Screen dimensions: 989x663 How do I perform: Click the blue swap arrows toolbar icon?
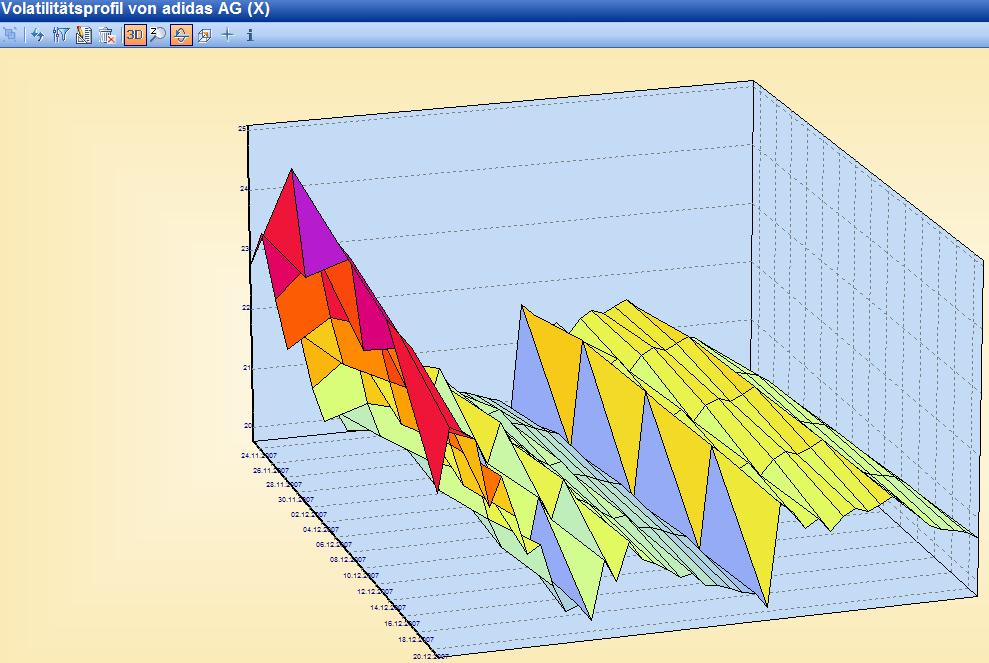(x=37, y=35)
